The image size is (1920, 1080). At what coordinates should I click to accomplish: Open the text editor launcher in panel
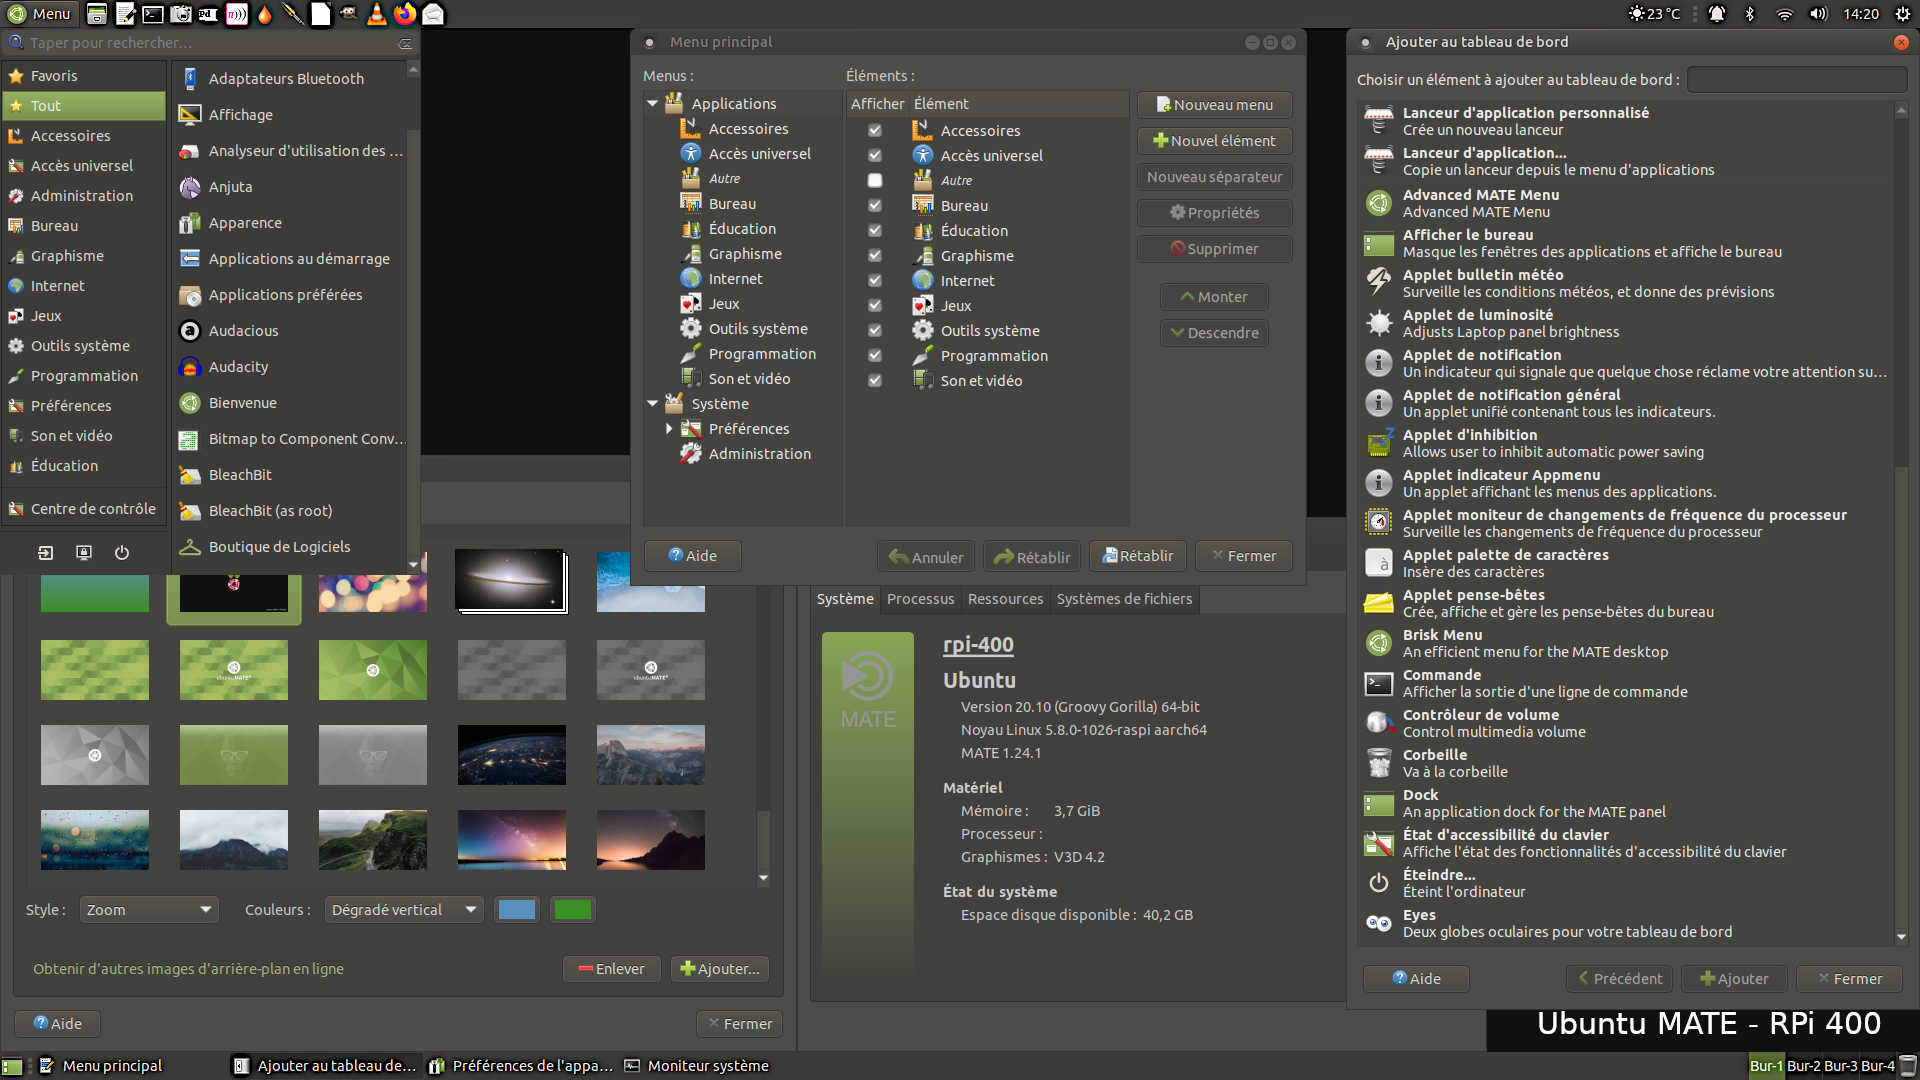(125, 14)
